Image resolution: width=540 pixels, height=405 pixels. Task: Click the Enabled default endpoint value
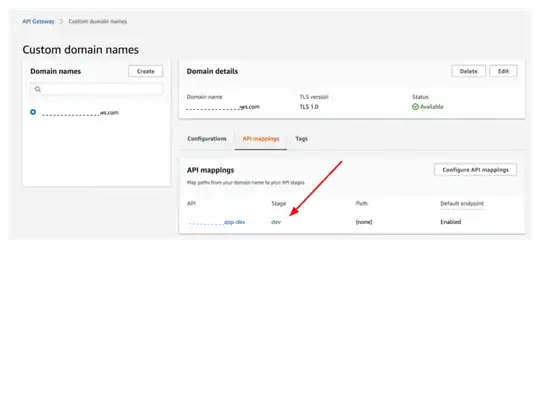(450, 222)
